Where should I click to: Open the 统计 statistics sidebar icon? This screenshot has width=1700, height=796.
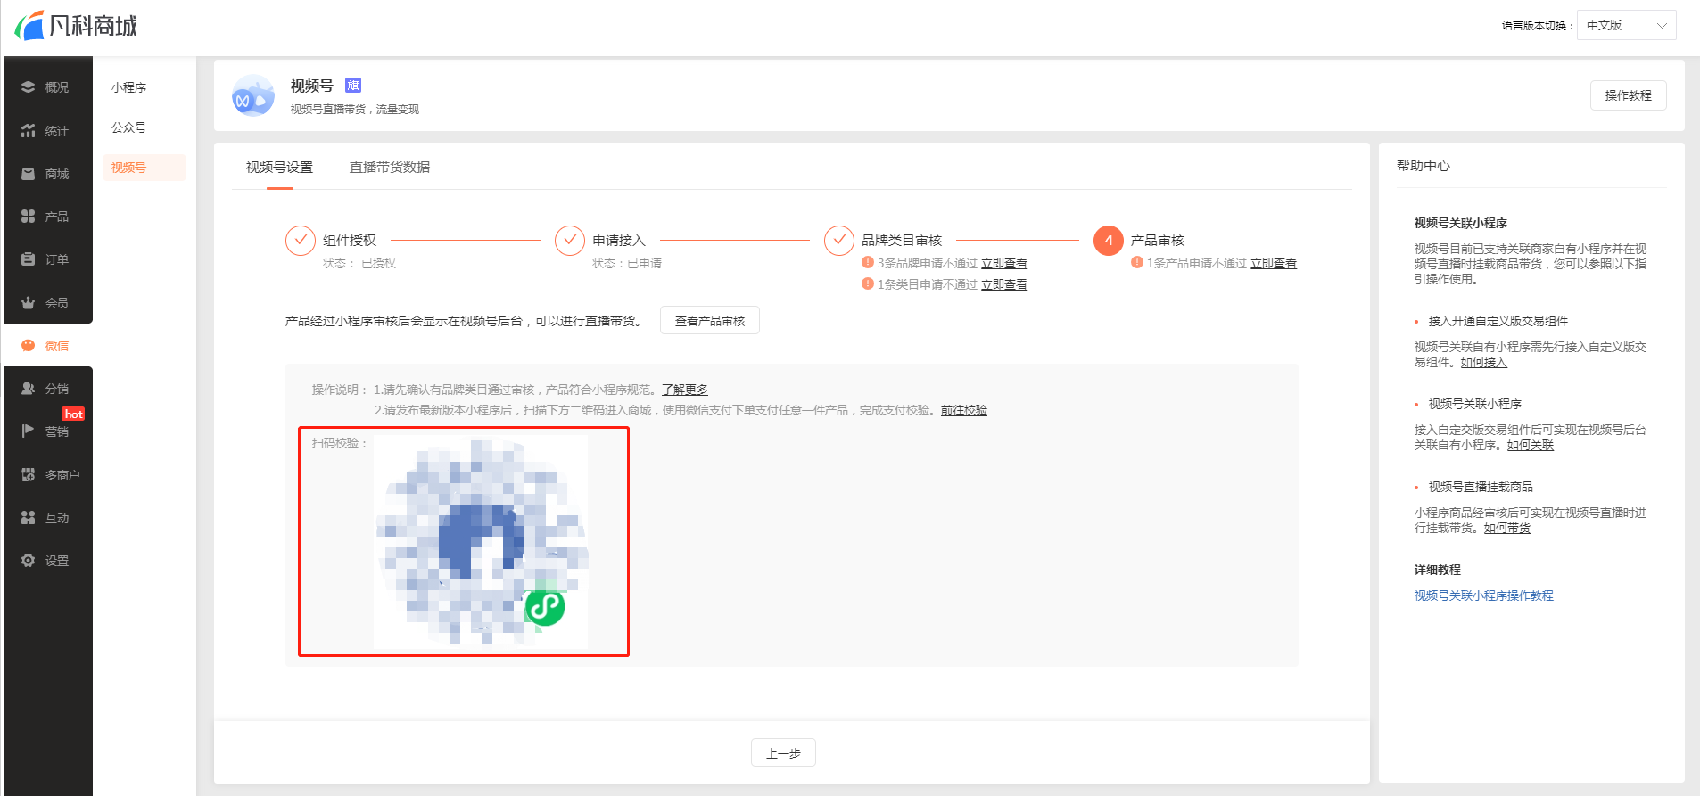(28, 130)
